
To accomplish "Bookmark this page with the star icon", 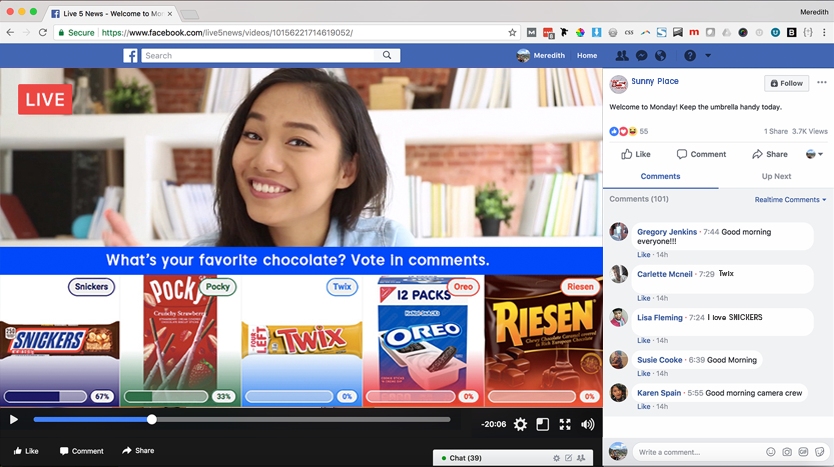I will click(512, 32).
